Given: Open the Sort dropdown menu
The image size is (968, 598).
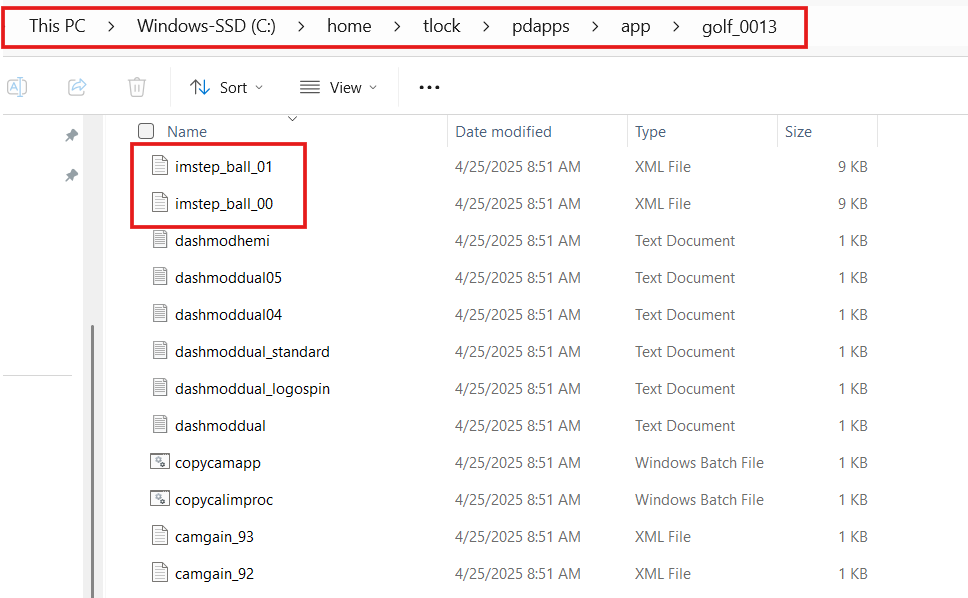Looking at the screenshot, I should pos(226,88).
